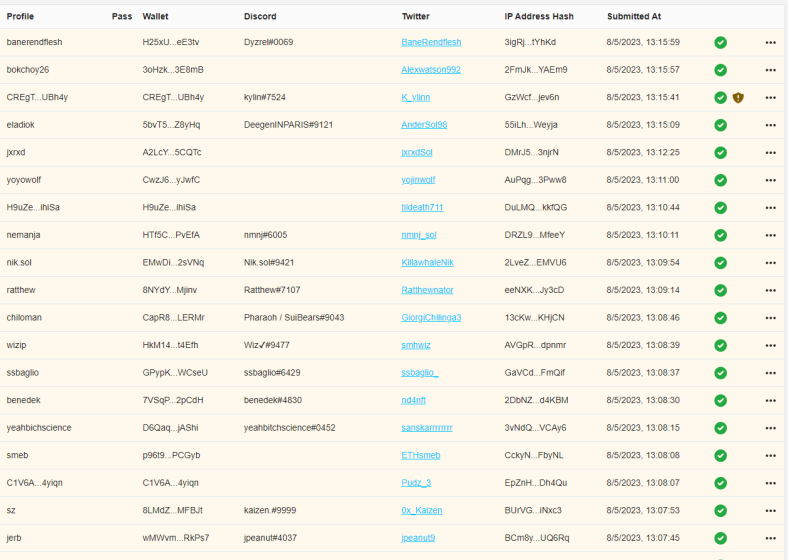Open the 0x_Kaizen Twitter link
788x560 pixels.
point(422,511)
